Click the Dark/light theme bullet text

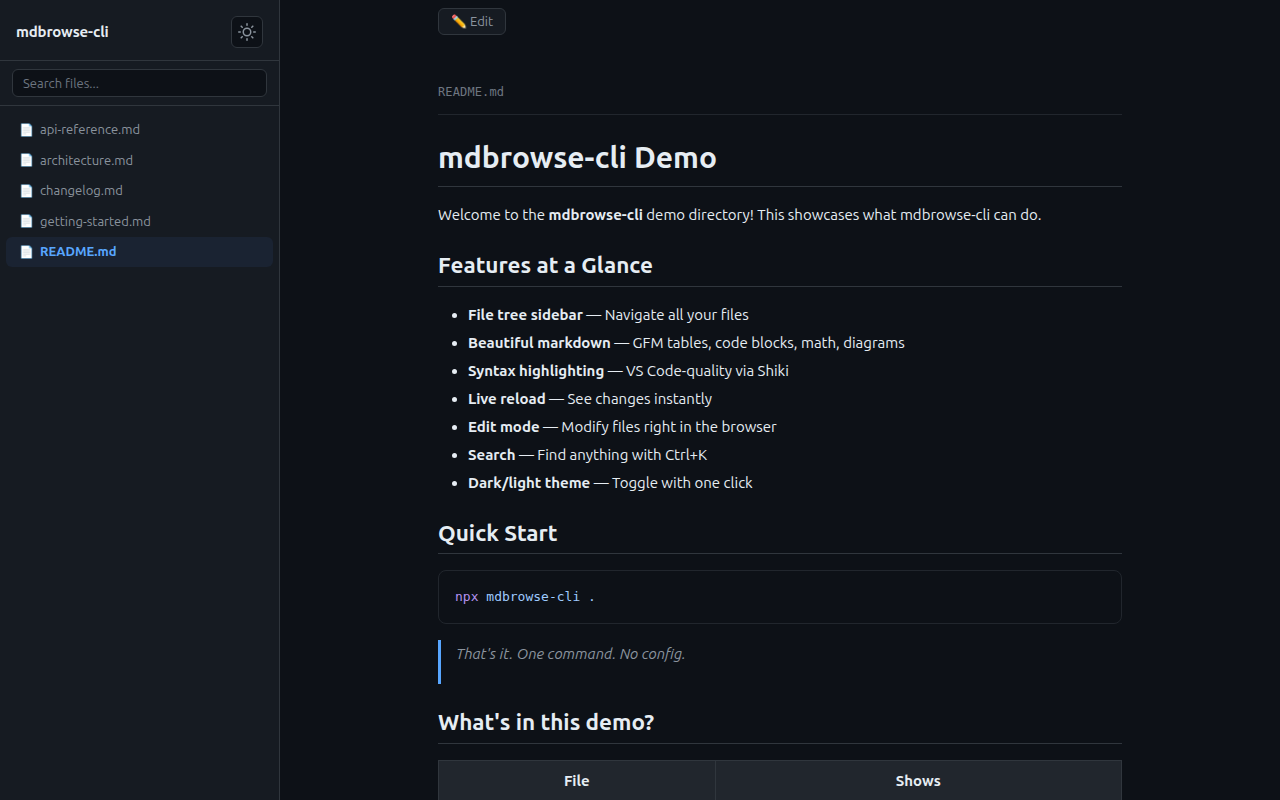tap(610, 483)
